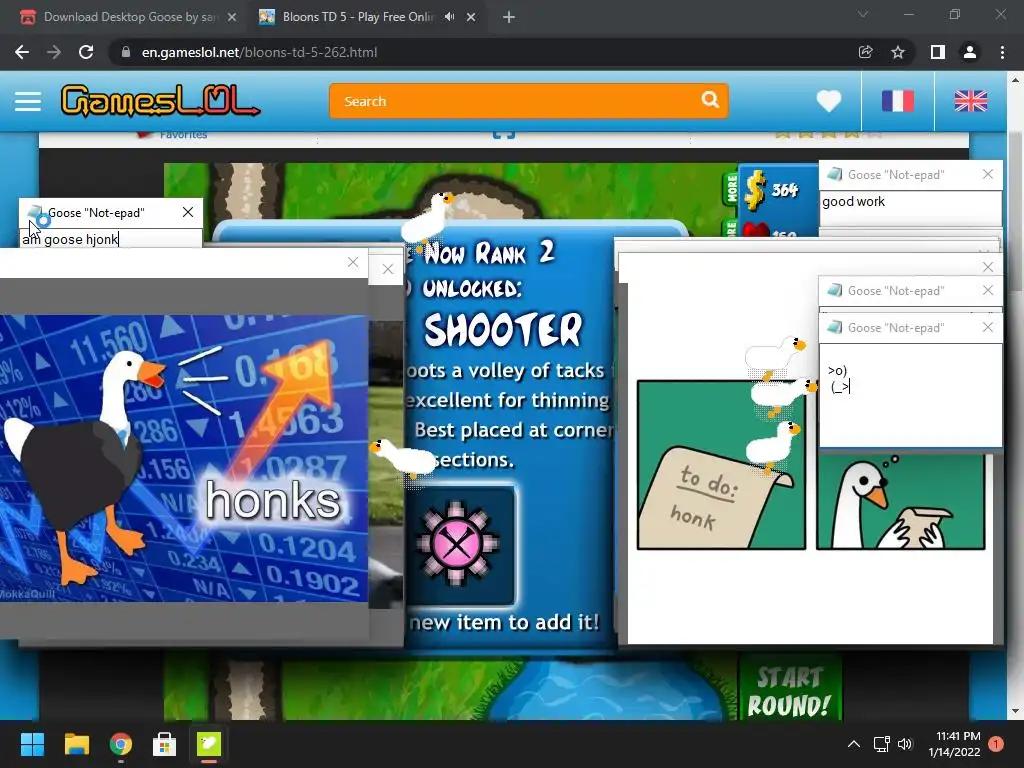The height and width of the screenshot is (768, 1024).
Task: Switch the site to the UK flag
Action: tap(970, 101)
